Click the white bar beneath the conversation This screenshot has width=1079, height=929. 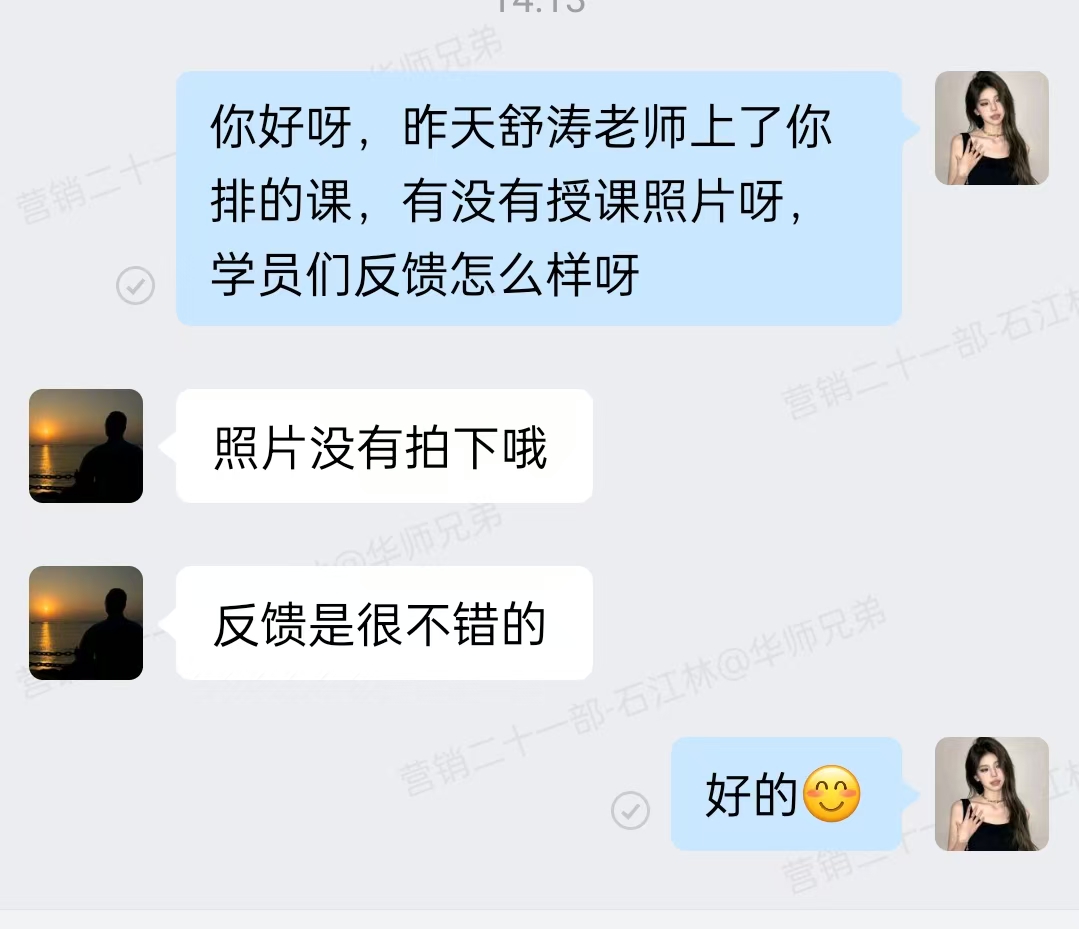pyautogui.click(x=540, y=919)
